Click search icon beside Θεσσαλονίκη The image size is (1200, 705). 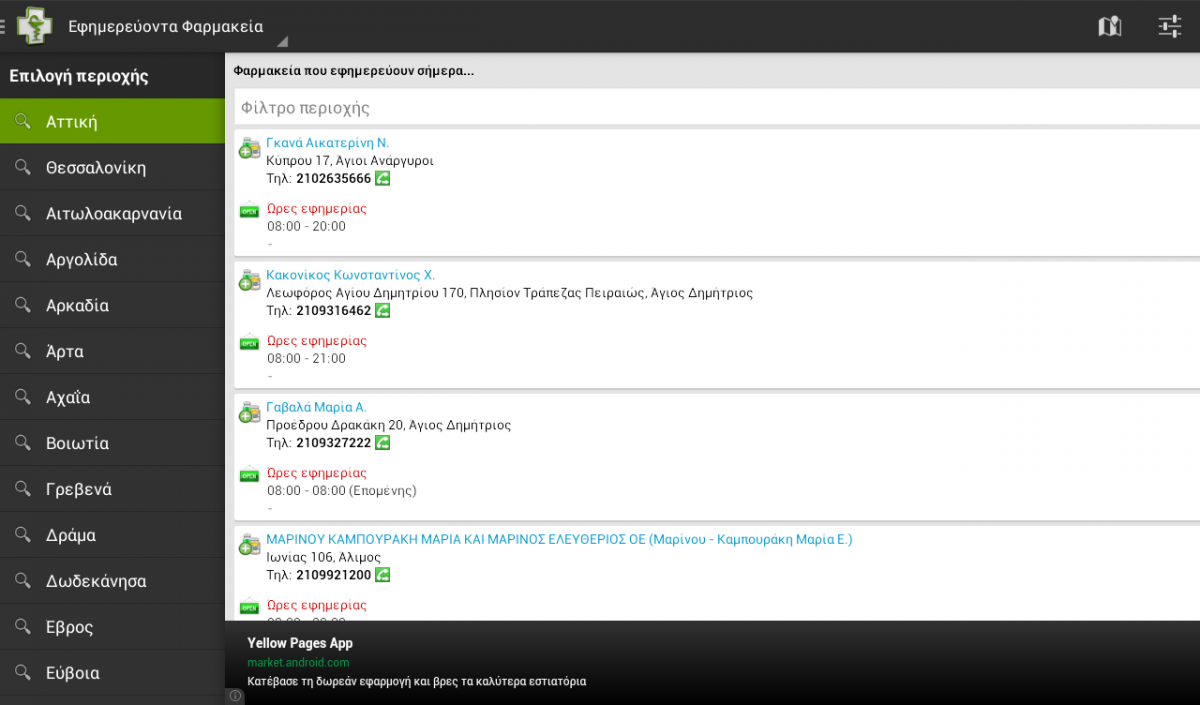coord(23,167)
